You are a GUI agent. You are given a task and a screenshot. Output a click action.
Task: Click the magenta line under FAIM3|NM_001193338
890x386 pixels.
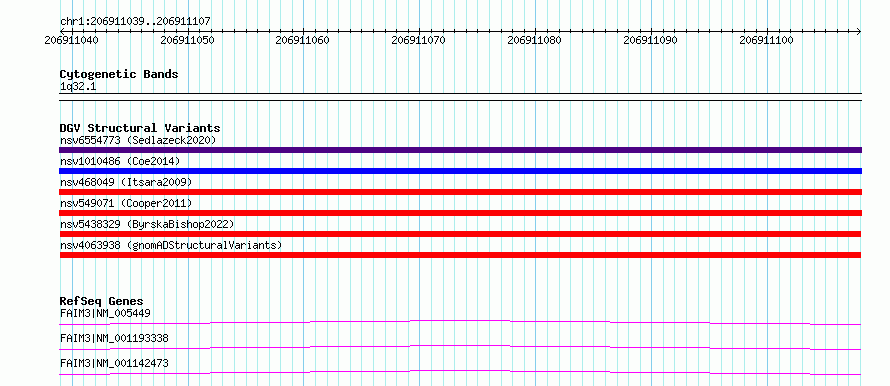pyautogui.click(x=460, y=347)
